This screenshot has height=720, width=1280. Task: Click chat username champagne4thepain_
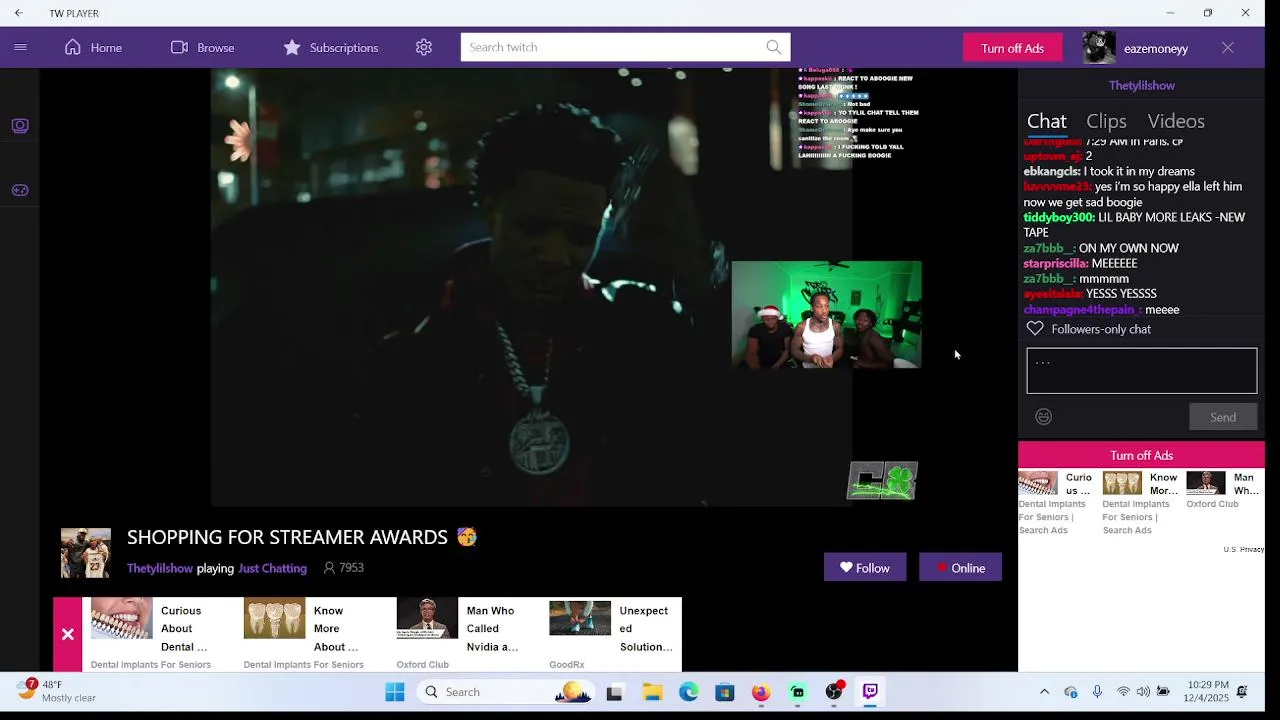(1082, 309)
